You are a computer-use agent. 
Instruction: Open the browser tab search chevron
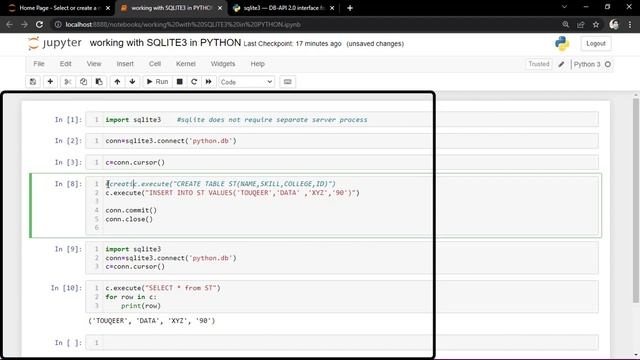click(x=564, y=7)
